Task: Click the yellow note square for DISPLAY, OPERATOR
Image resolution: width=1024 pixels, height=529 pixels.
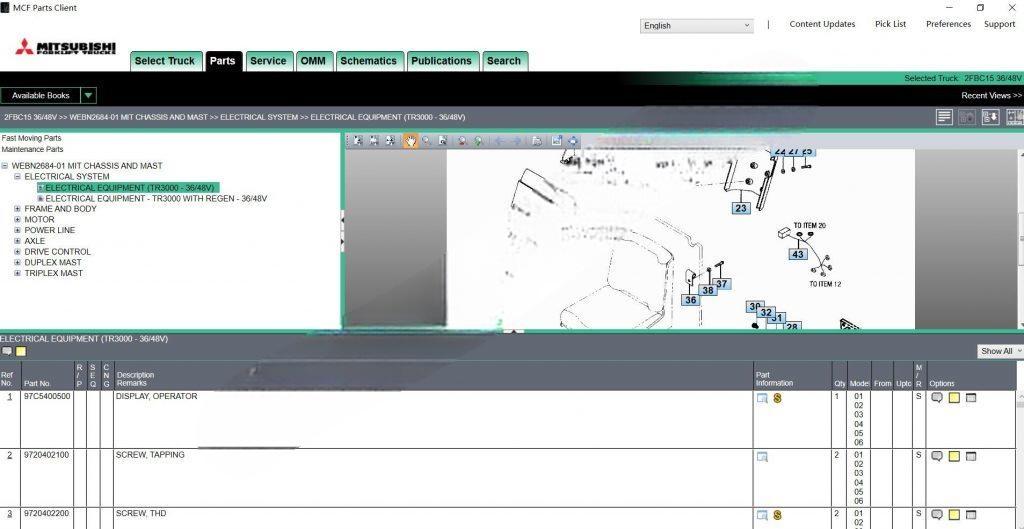Action: coord(954,398)
